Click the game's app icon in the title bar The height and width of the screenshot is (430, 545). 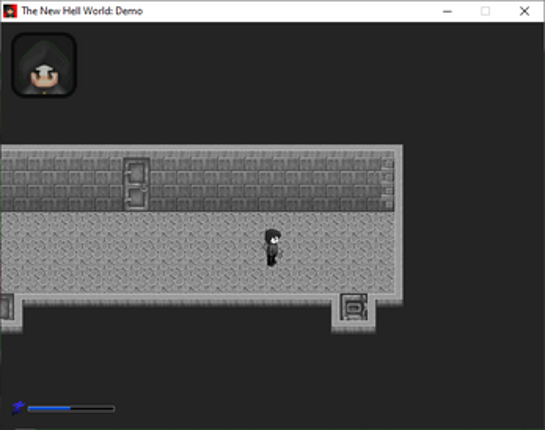pyautogui.click(x=10, y=11)
